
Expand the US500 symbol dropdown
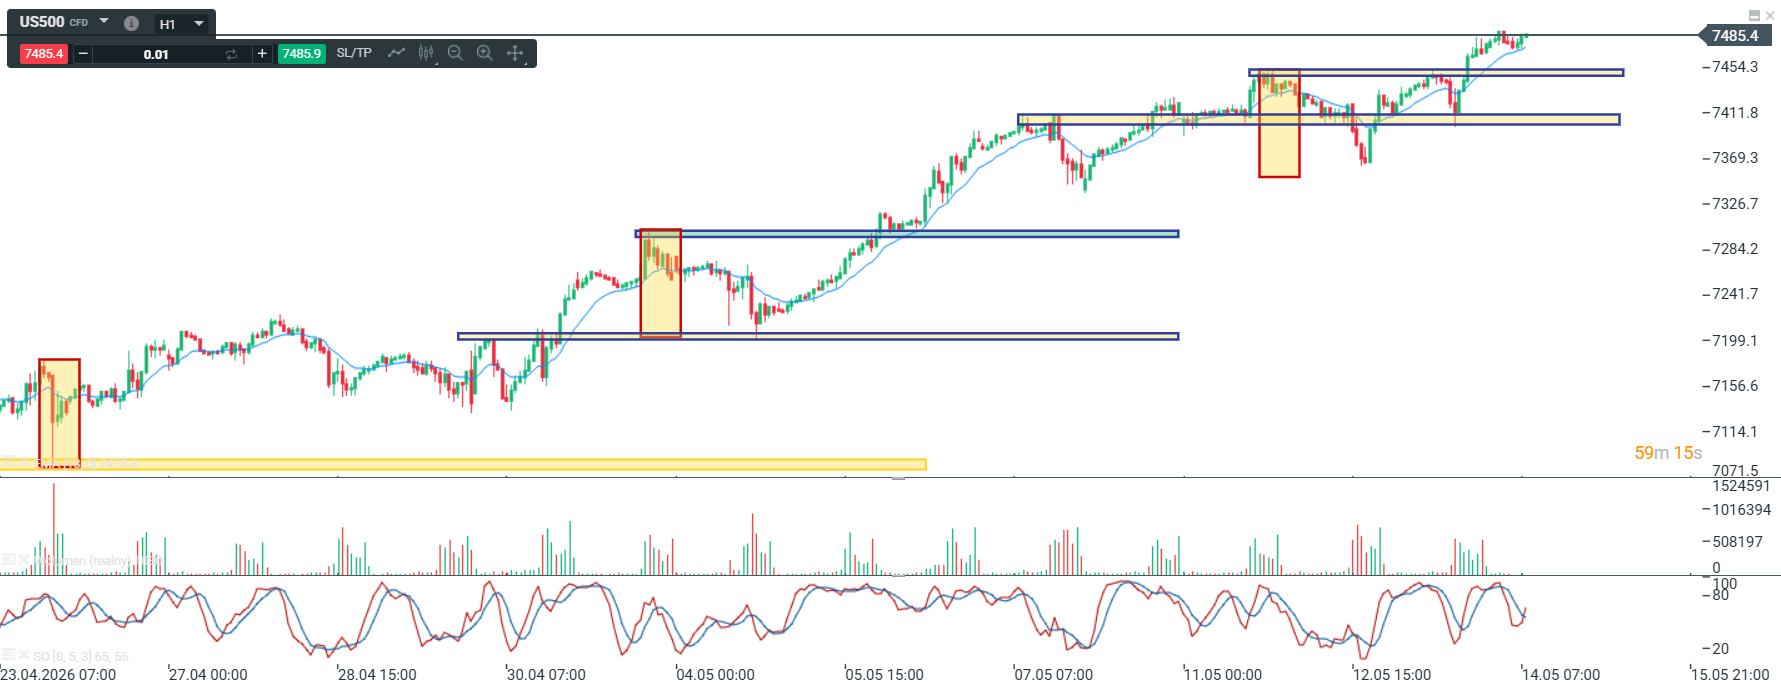click(104, 21)
